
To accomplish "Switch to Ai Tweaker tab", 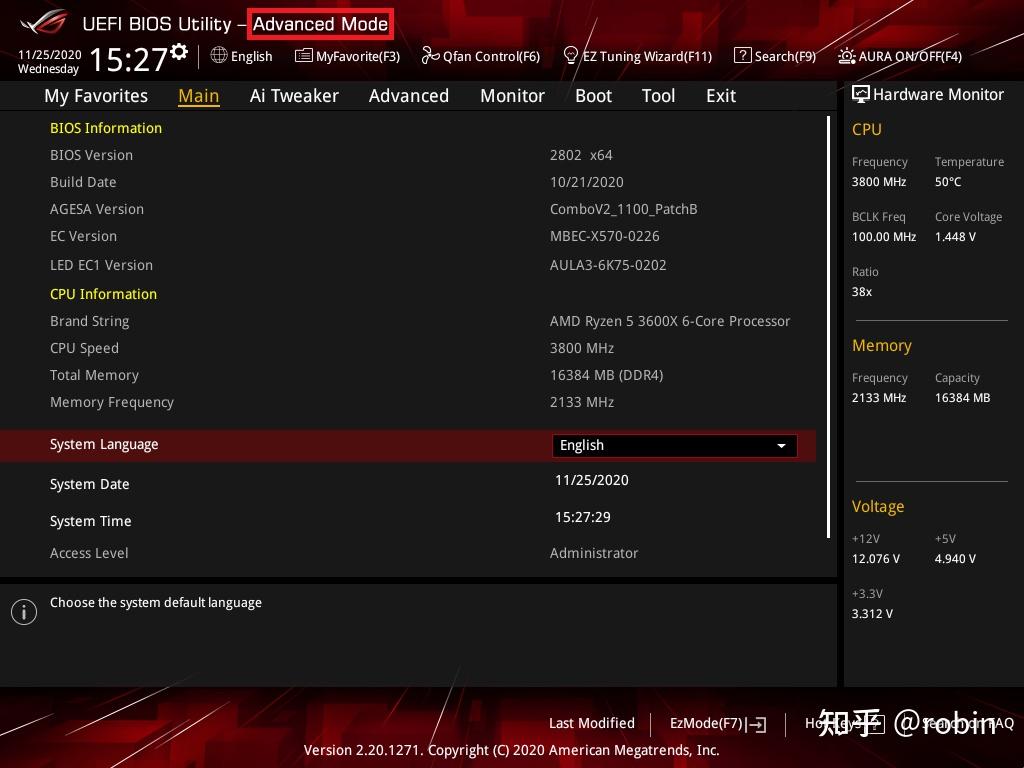I will tap(294, 96).
